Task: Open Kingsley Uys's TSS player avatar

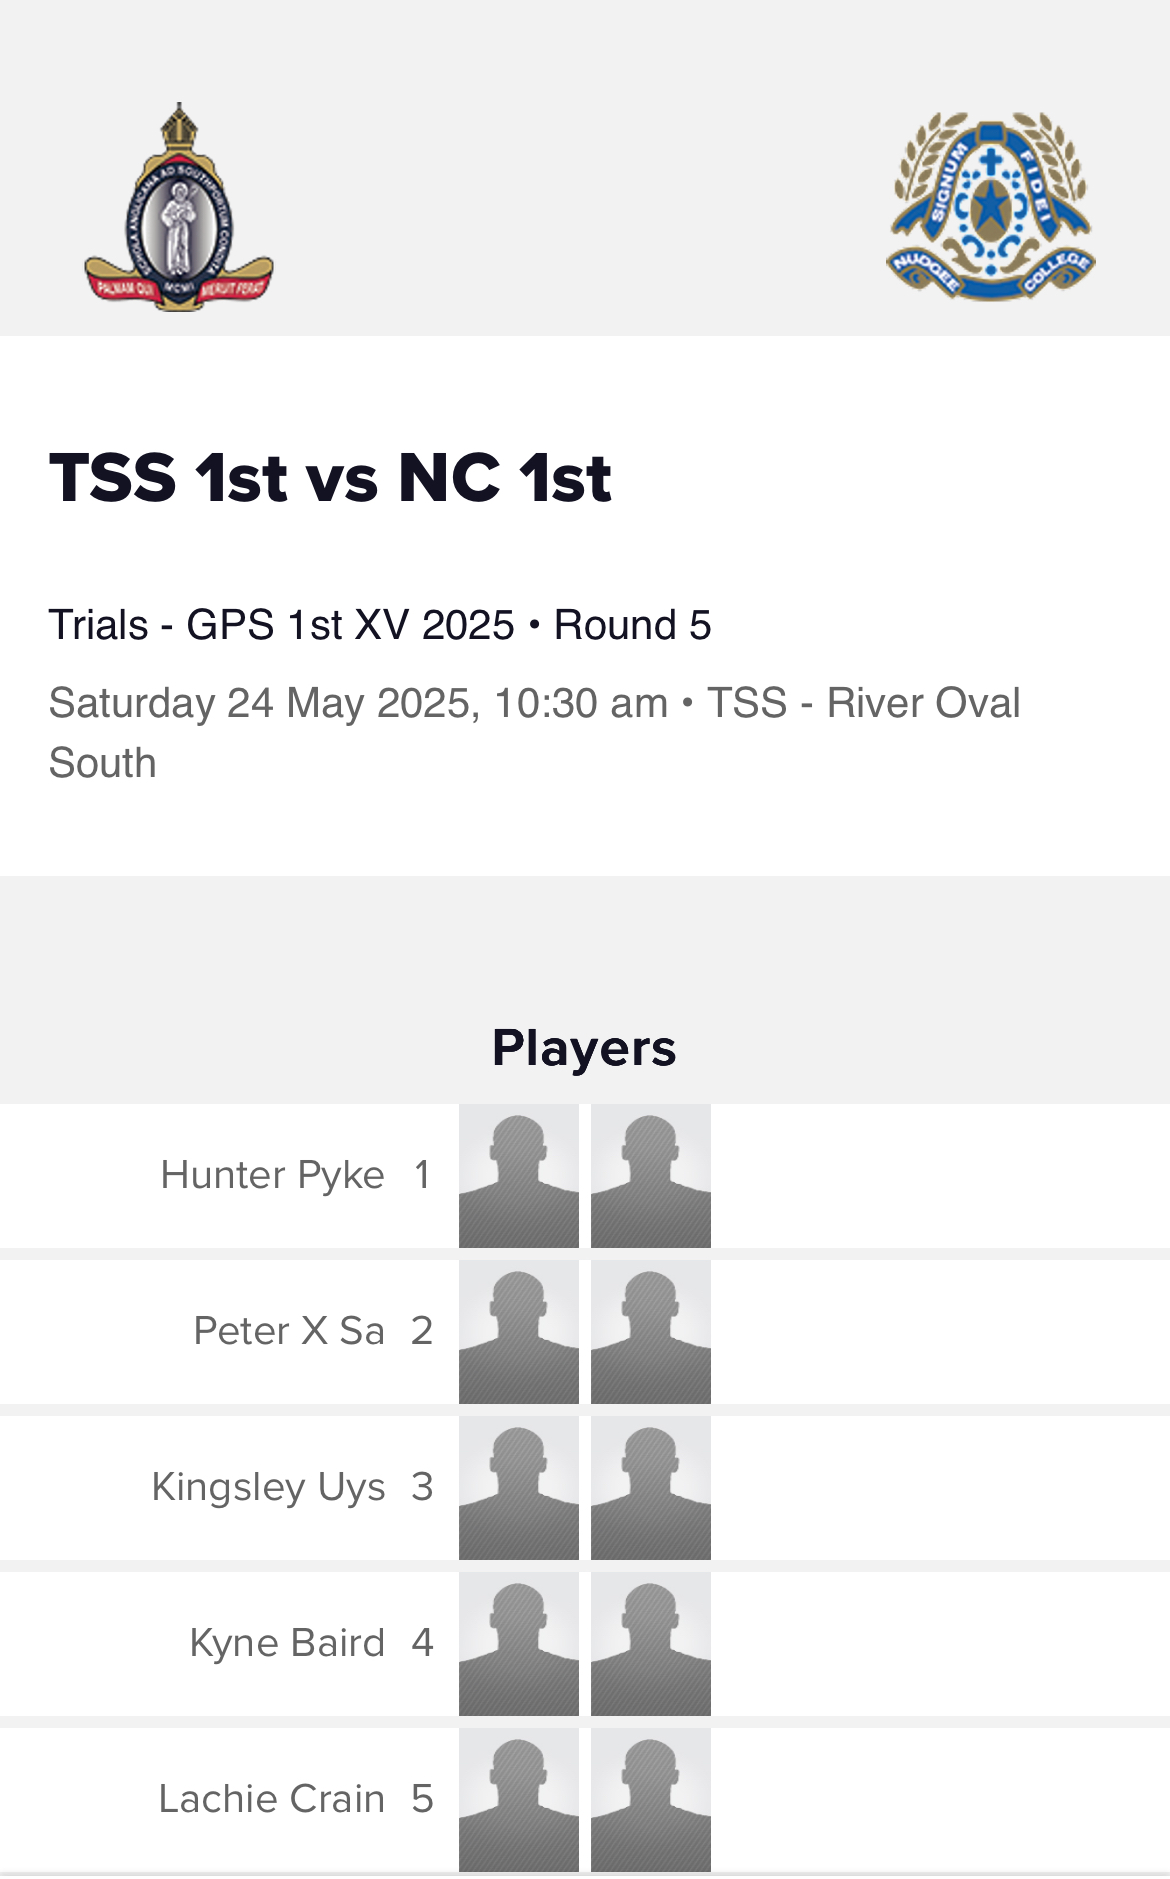Action: coord(519,1488)
